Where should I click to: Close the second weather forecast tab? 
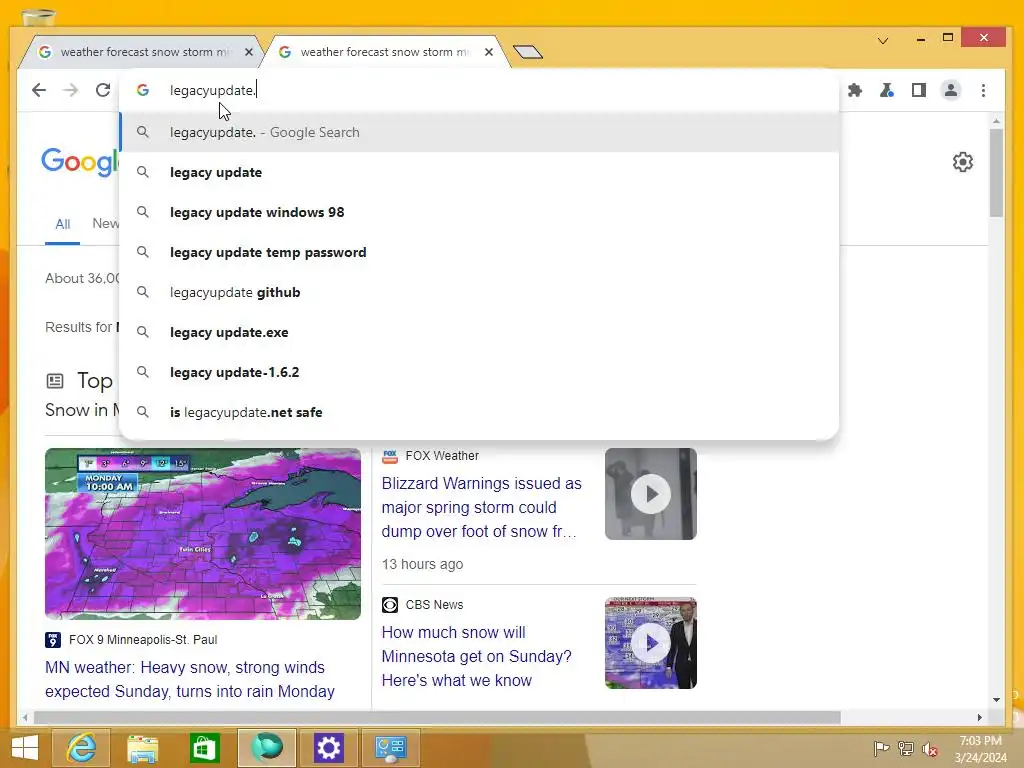[488, 52]
